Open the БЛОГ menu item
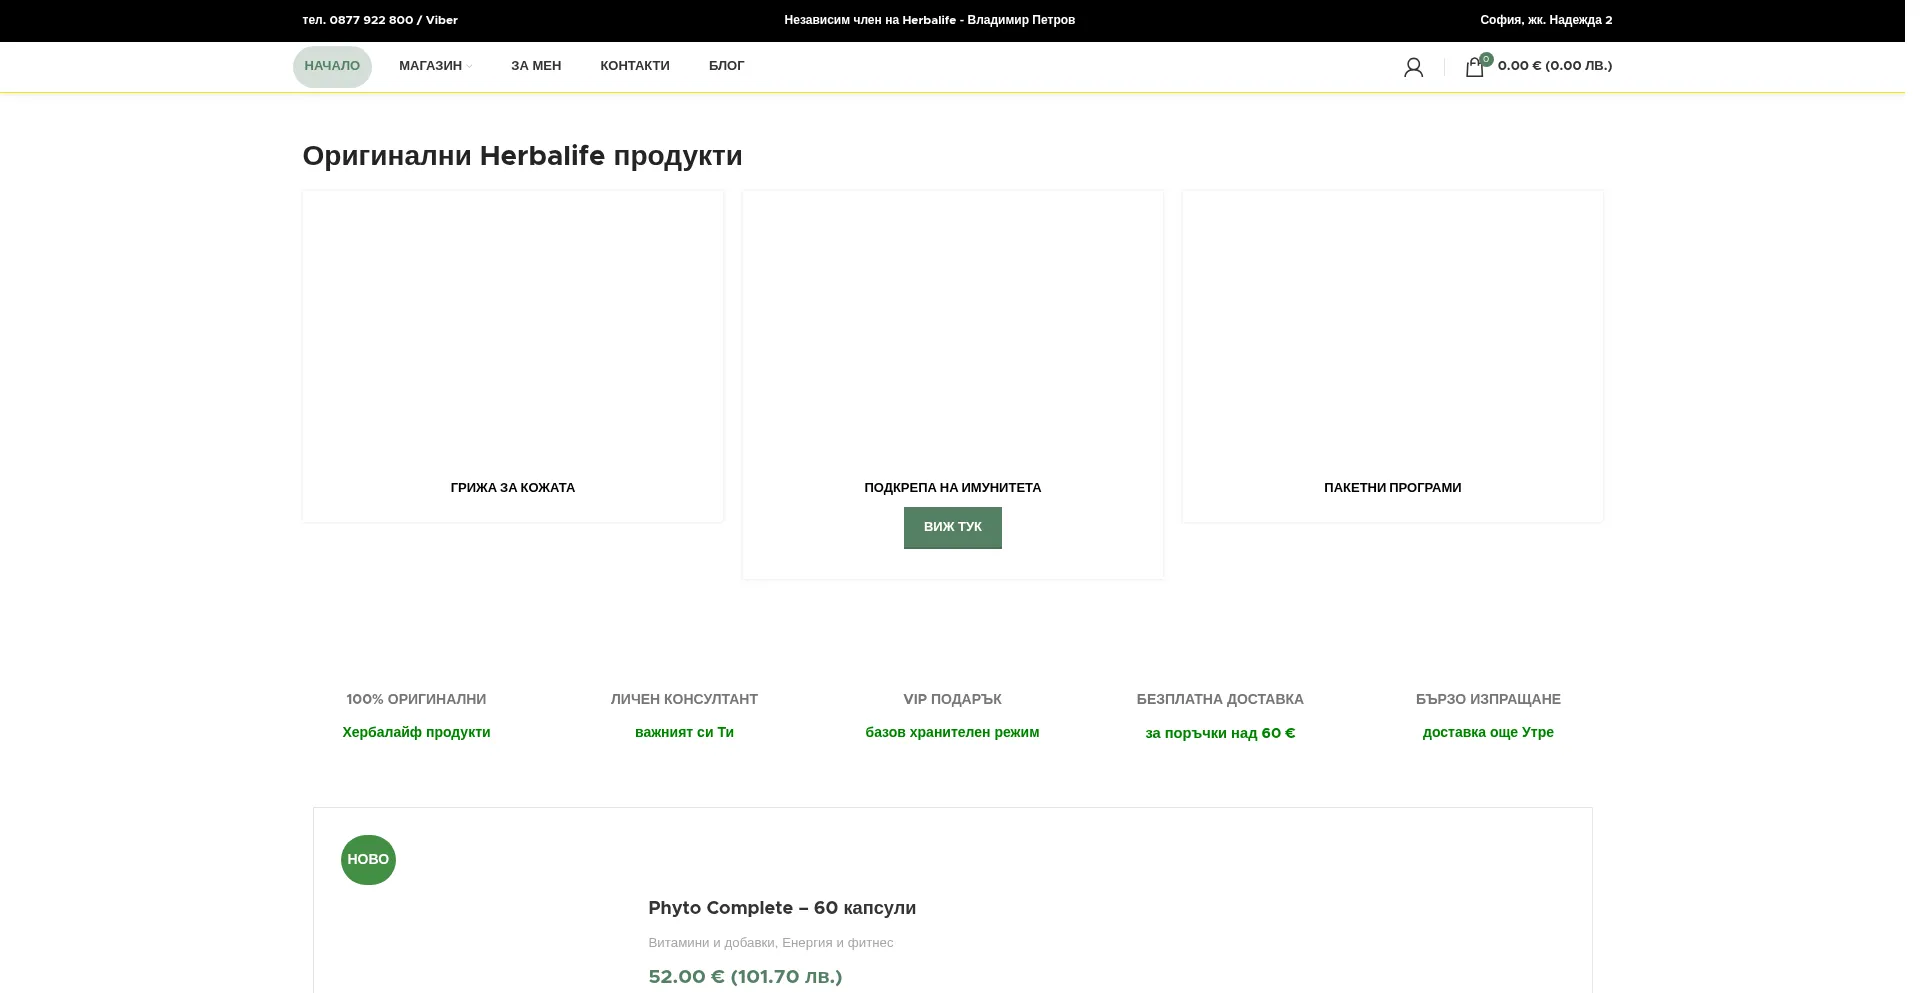 click(x=727, y=66)
